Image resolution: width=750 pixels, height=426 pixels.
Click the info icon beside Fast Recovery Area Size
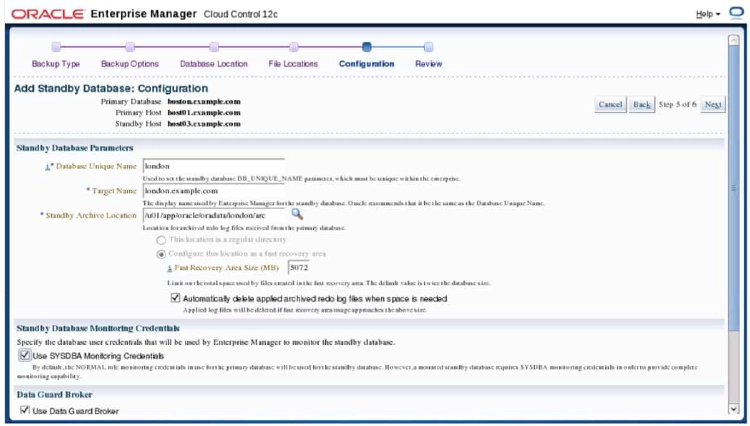(x=169, y=269)
